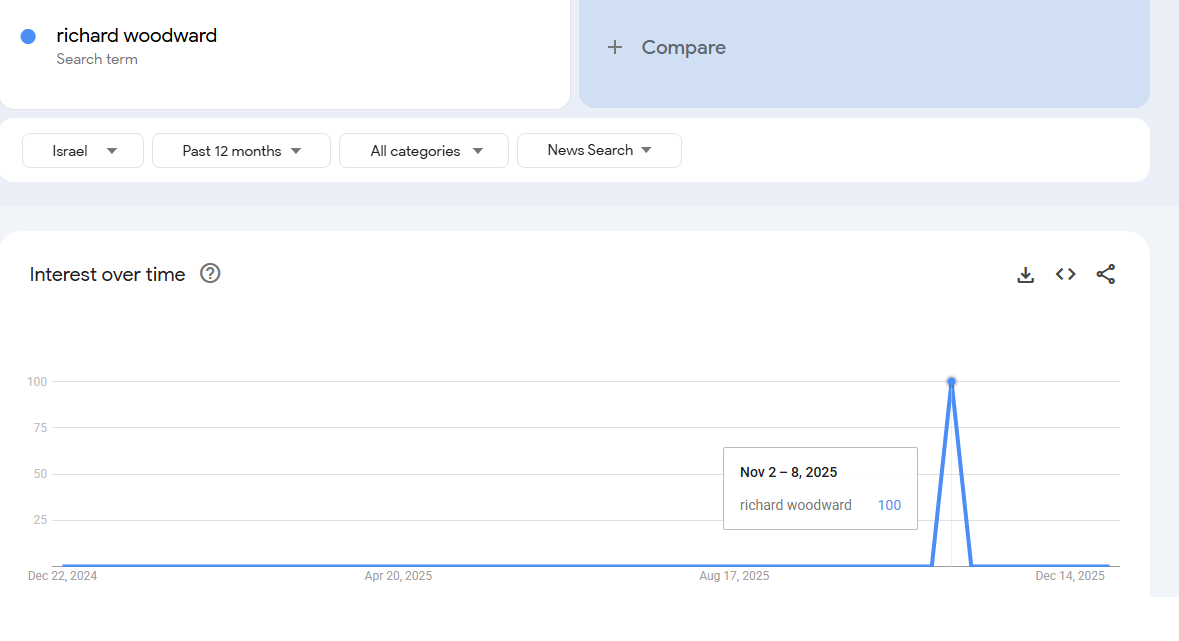The height and width of the screenshot is (641, 1179).
Task: Open the All categories dropdown
Action: pyautogui.click(x=424, y=150)
